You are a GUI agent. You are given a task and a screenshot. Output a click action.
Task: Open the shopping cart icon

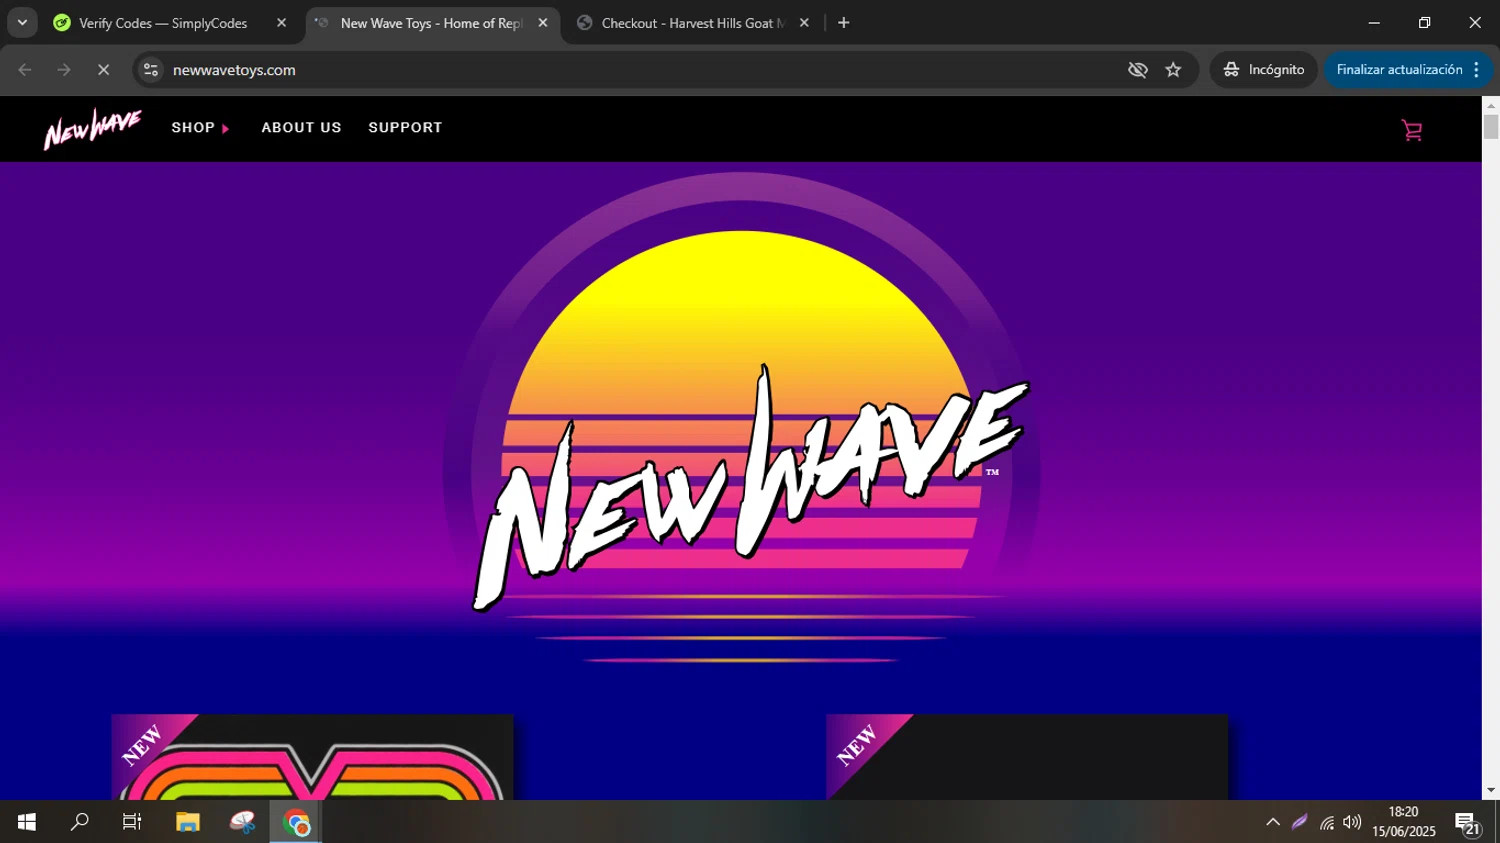1412,130
